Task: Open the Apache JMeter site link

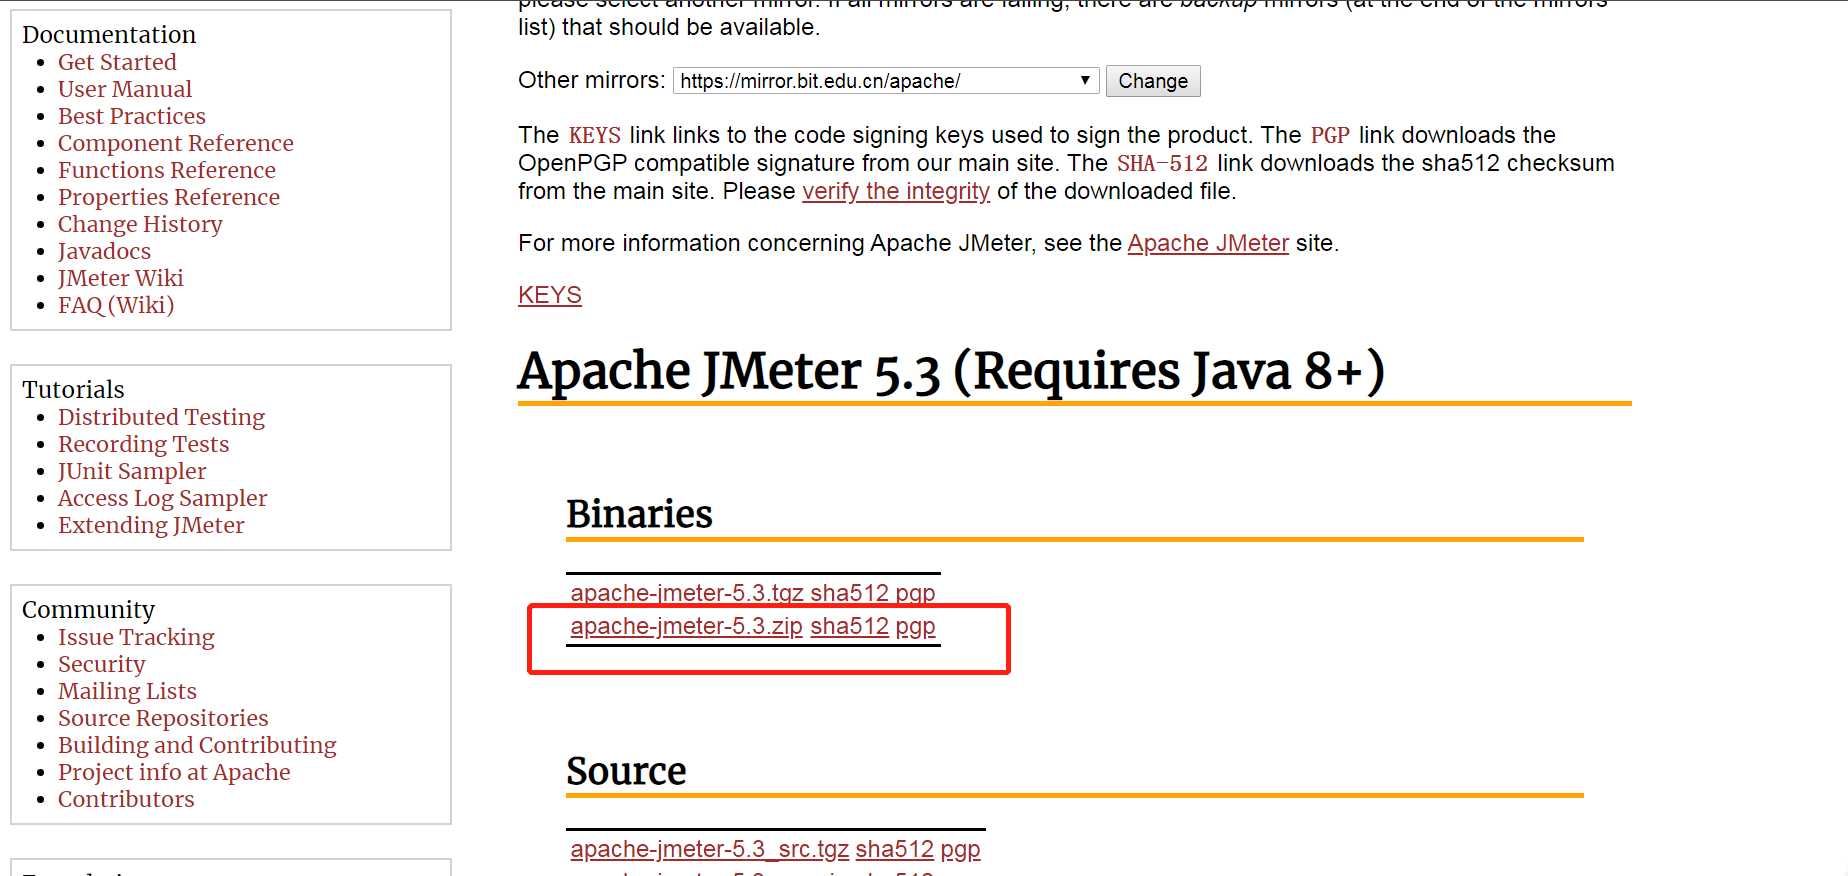Action: pyautogui.click(x=1208, y=243)
